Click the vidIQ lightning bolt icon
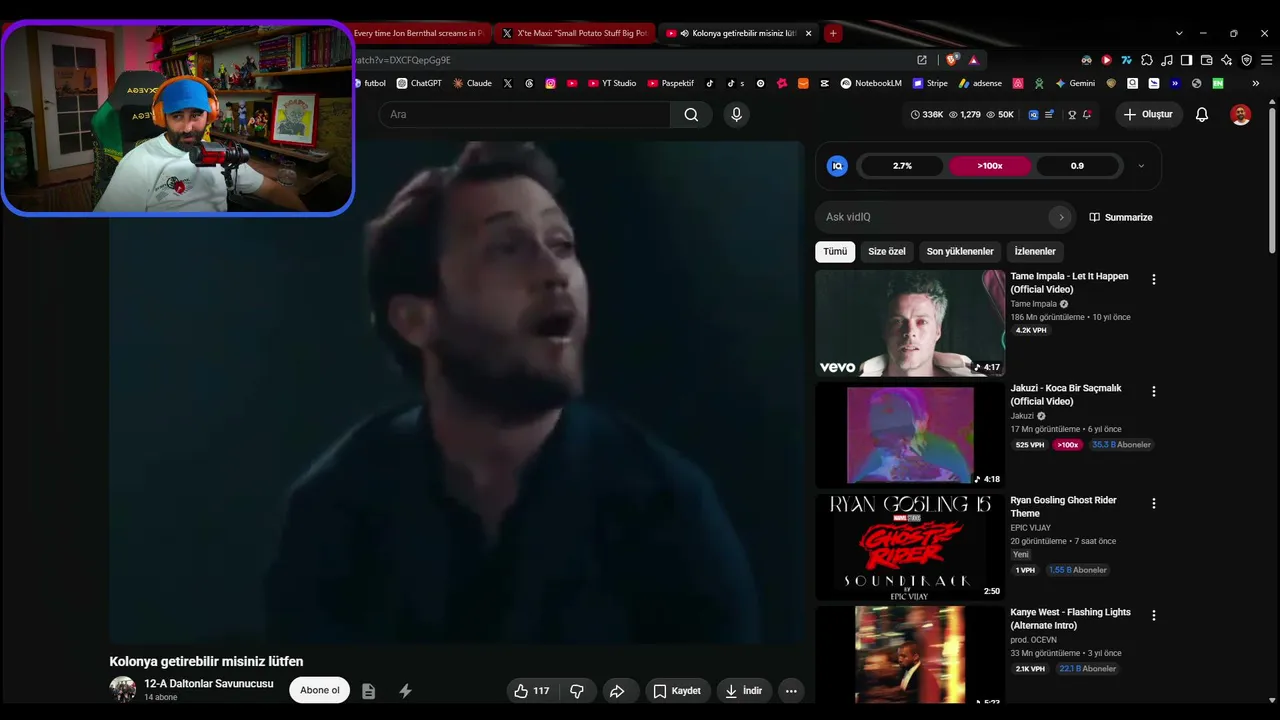This screenshot has width=1280, height=720. 405,691
